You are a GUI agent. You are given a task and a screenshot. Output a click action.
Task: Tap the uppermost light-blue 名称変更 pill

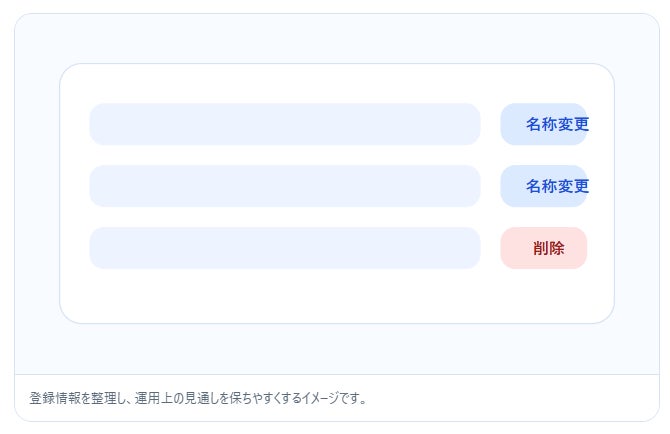click(544, 124)
